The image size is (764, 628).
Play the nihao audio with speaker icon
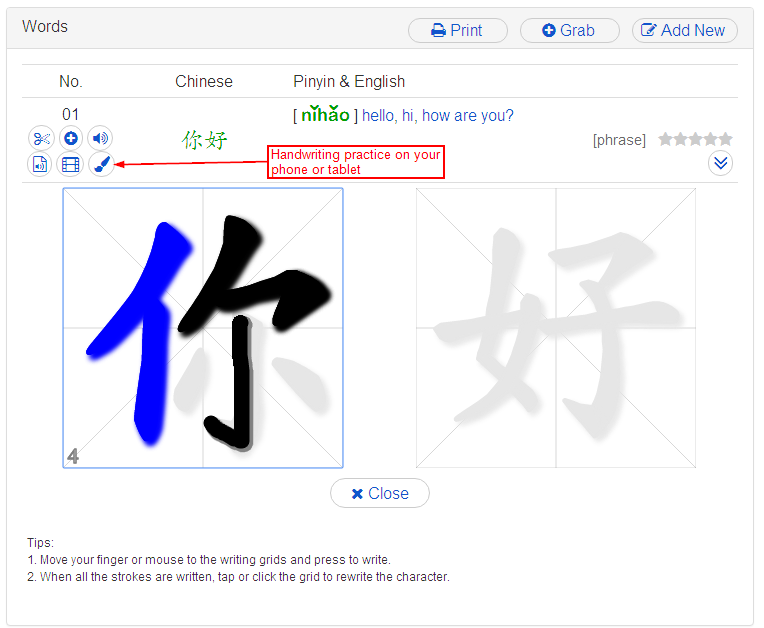99,138
